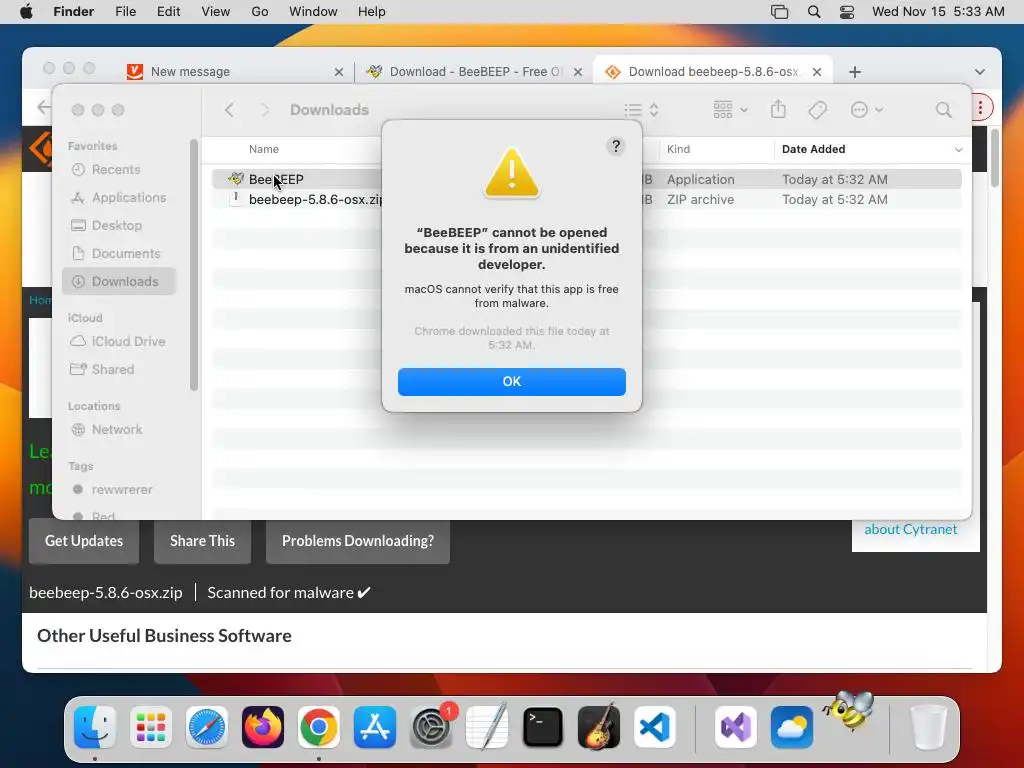Image resolution: width=1024 pixels, height=768 pixels.
Task: Open Desktop in the Finder sidebar
Action: point(106,225)
